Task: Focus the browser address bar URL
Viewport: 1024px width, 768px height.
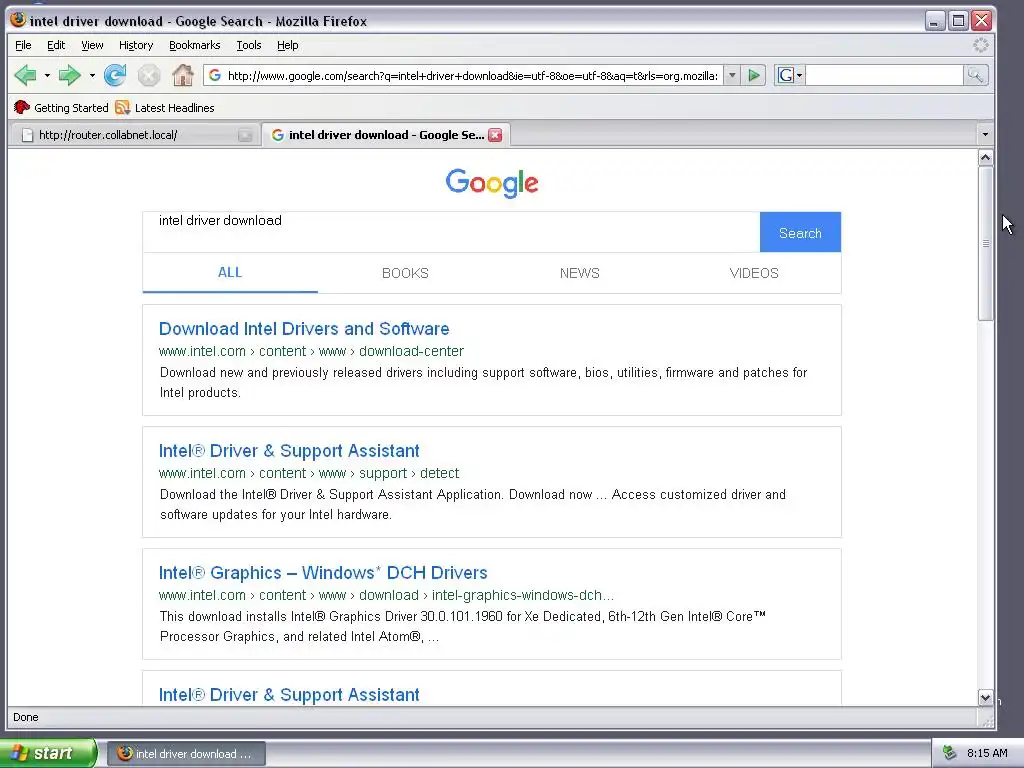Action: tap(472, 76)
